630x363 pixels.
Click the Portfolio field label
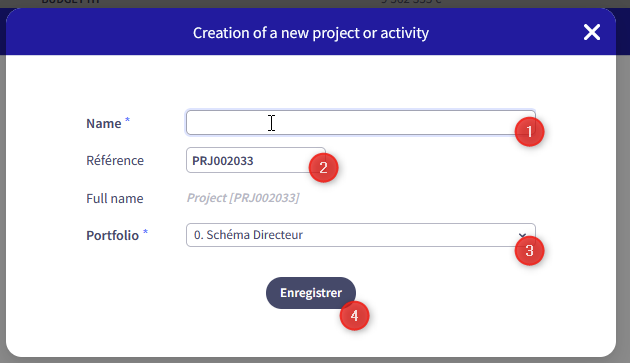112,235
